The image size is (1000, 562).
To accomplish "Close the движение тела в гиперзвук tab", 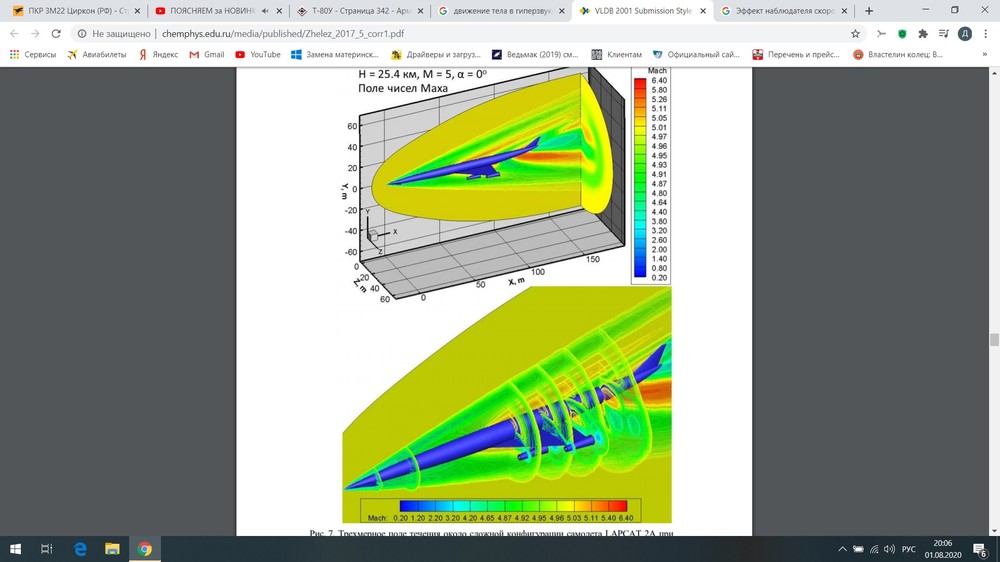I will pos(561,11).
